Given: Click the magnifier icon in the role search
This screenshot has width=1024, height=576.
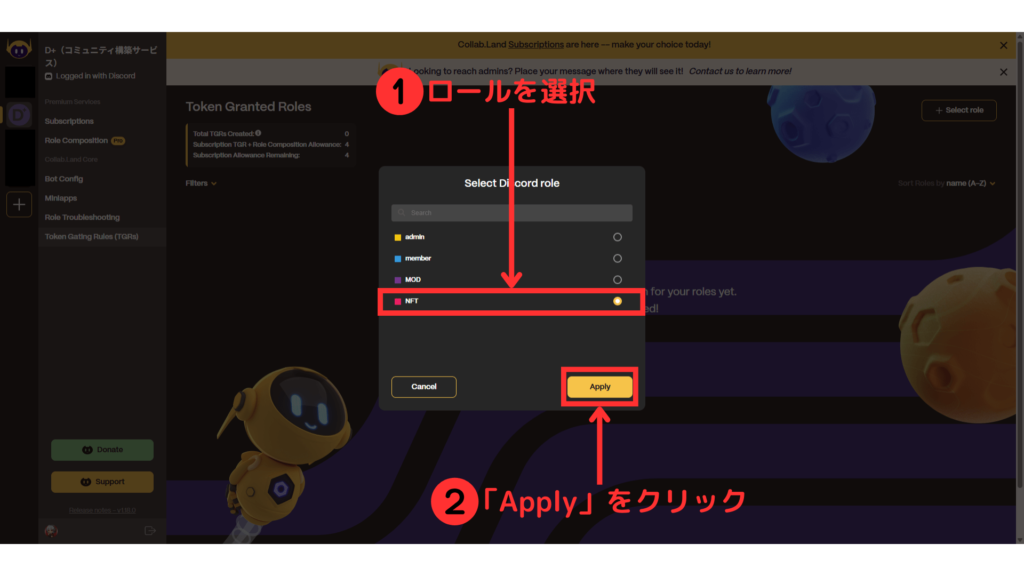Looking at the screenshot, I should coord(402,213).
